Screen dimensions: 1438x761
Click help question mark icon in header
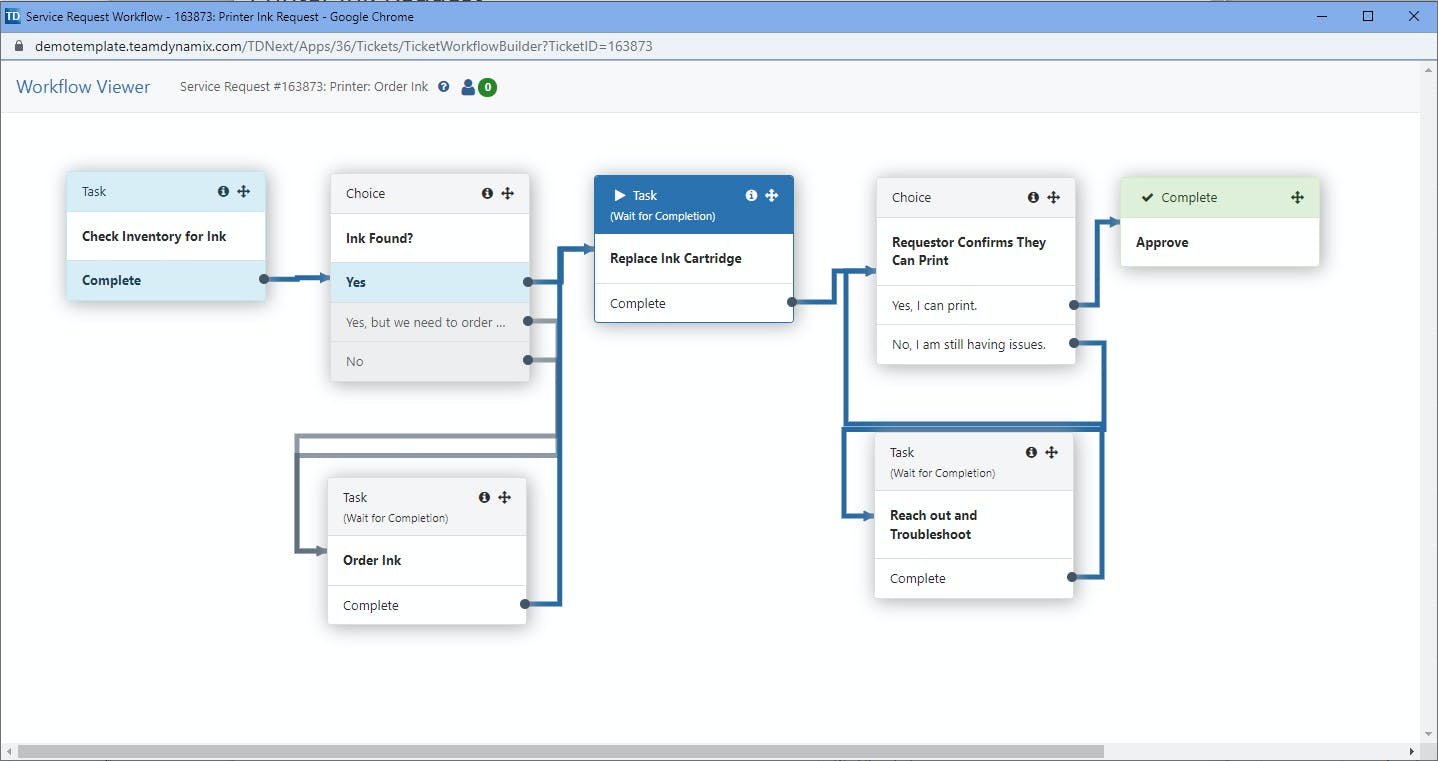coord(444,87)
